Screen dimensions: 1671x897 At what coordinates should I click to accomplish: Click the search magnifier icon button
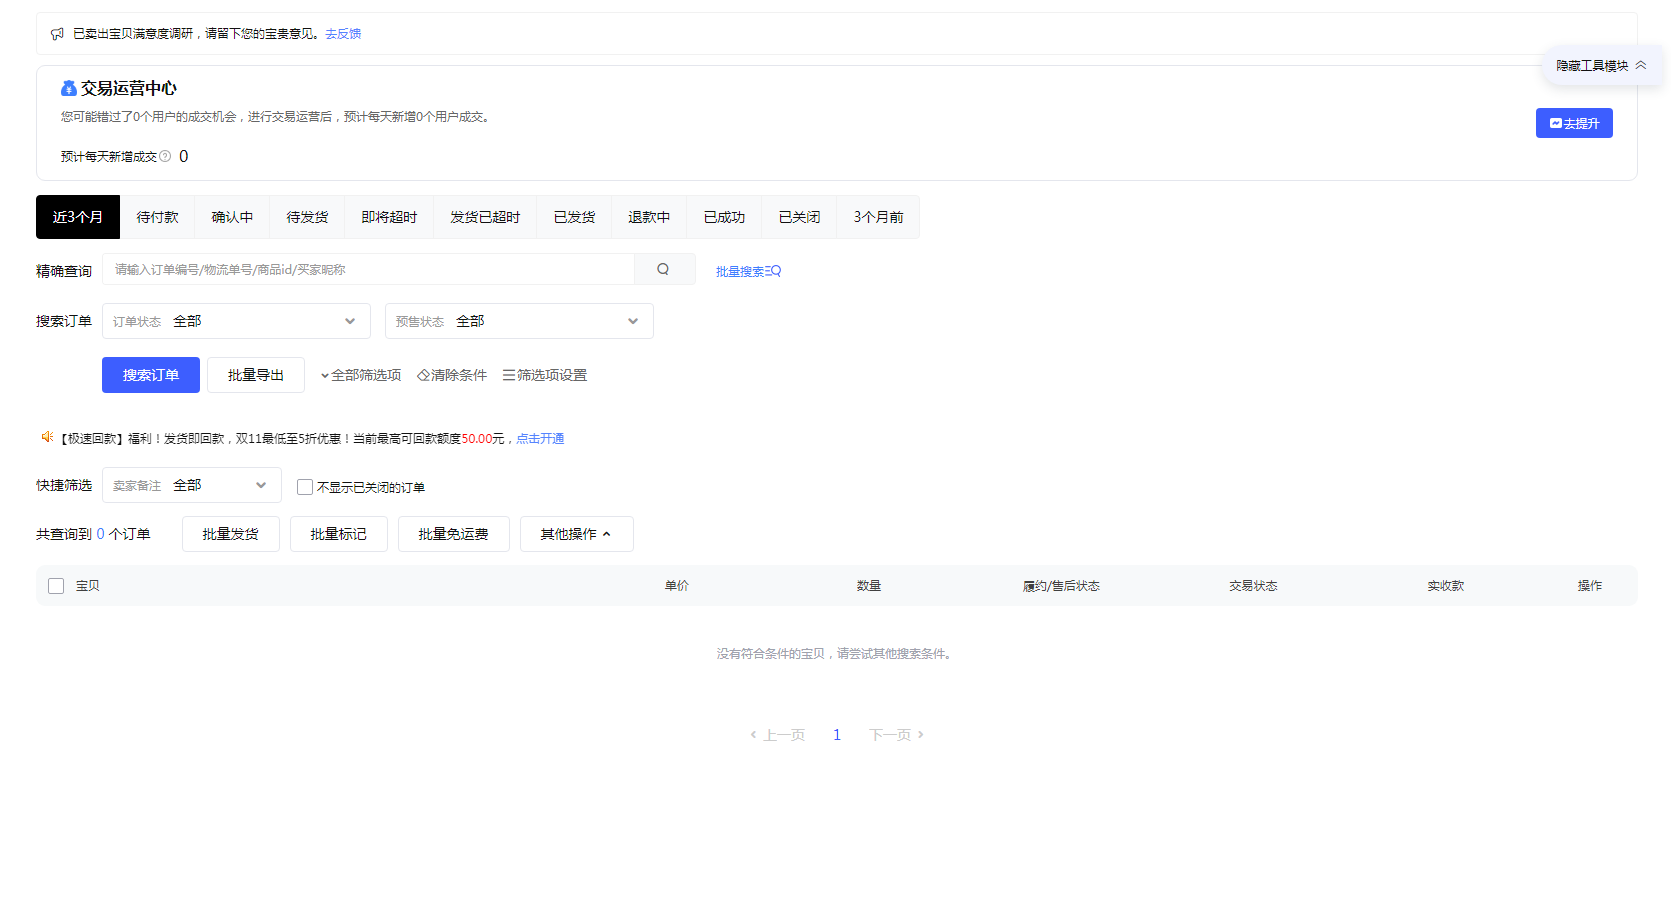663,269
